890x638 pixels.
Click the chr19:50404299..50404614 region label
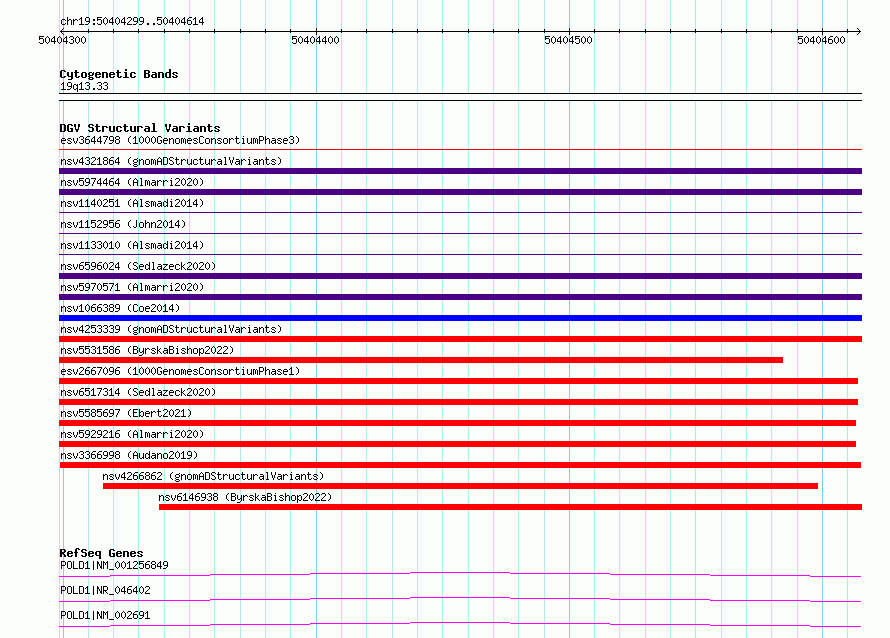[x=132, y=22]
